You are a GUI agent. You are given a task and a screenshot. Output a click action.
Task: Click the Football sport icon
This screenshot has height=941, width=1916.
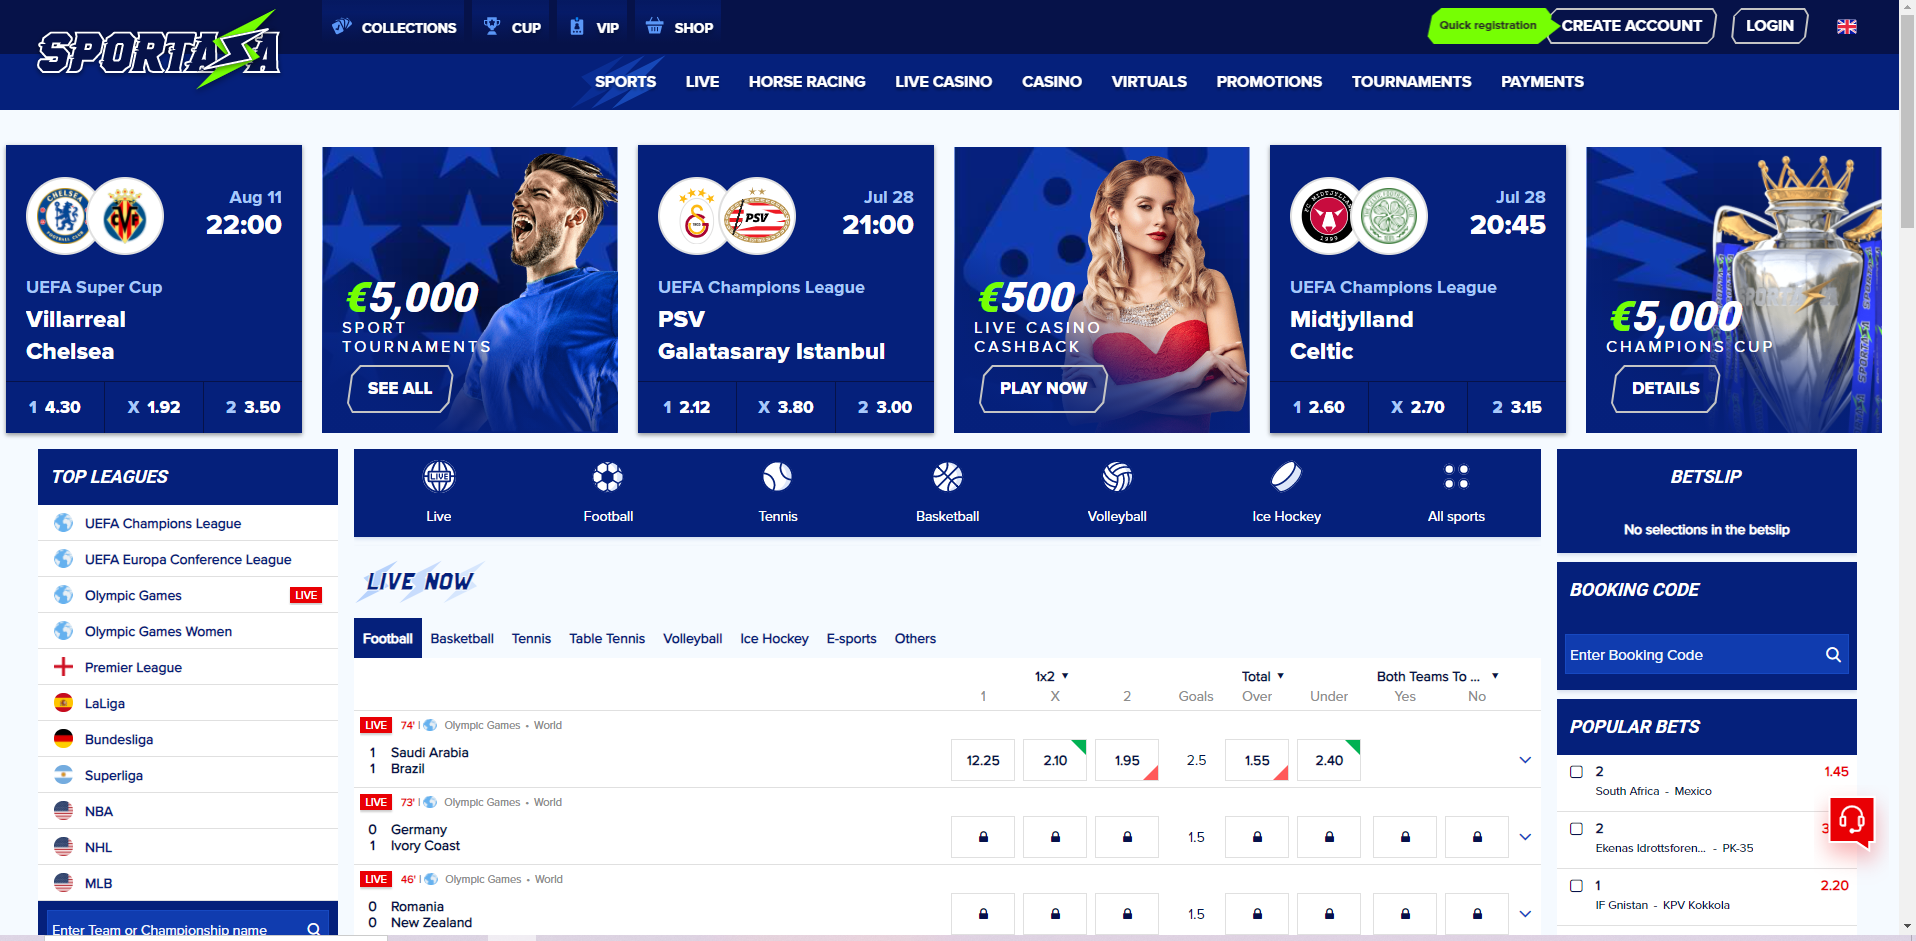pyautogui.click(x=608, y=478)
